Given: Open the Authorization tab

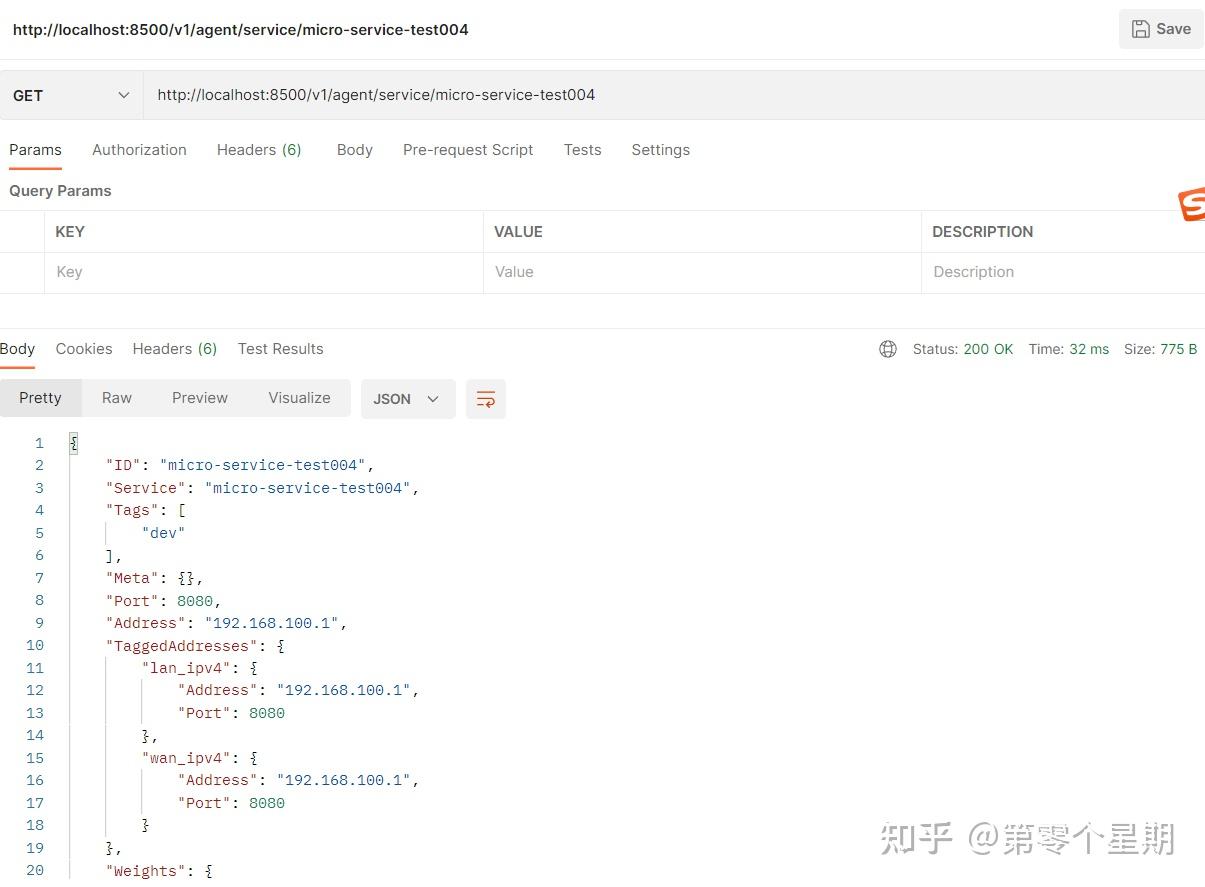Looking at the screenshot, I should [x=139, y=150].
